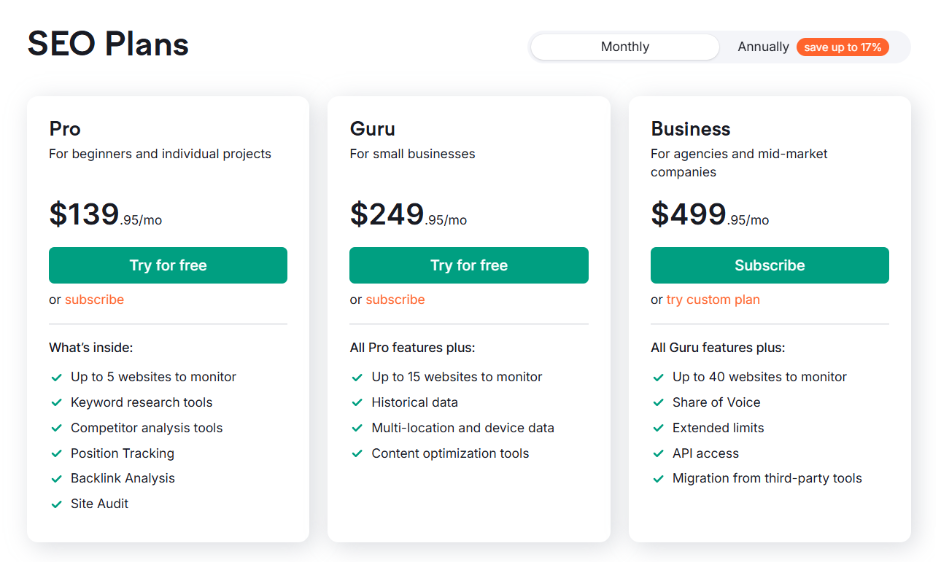The width and height of the screenshot is (936, 562).
Task: Click checkmark beside Keyword research tools
Action: [x=57, y=403]
